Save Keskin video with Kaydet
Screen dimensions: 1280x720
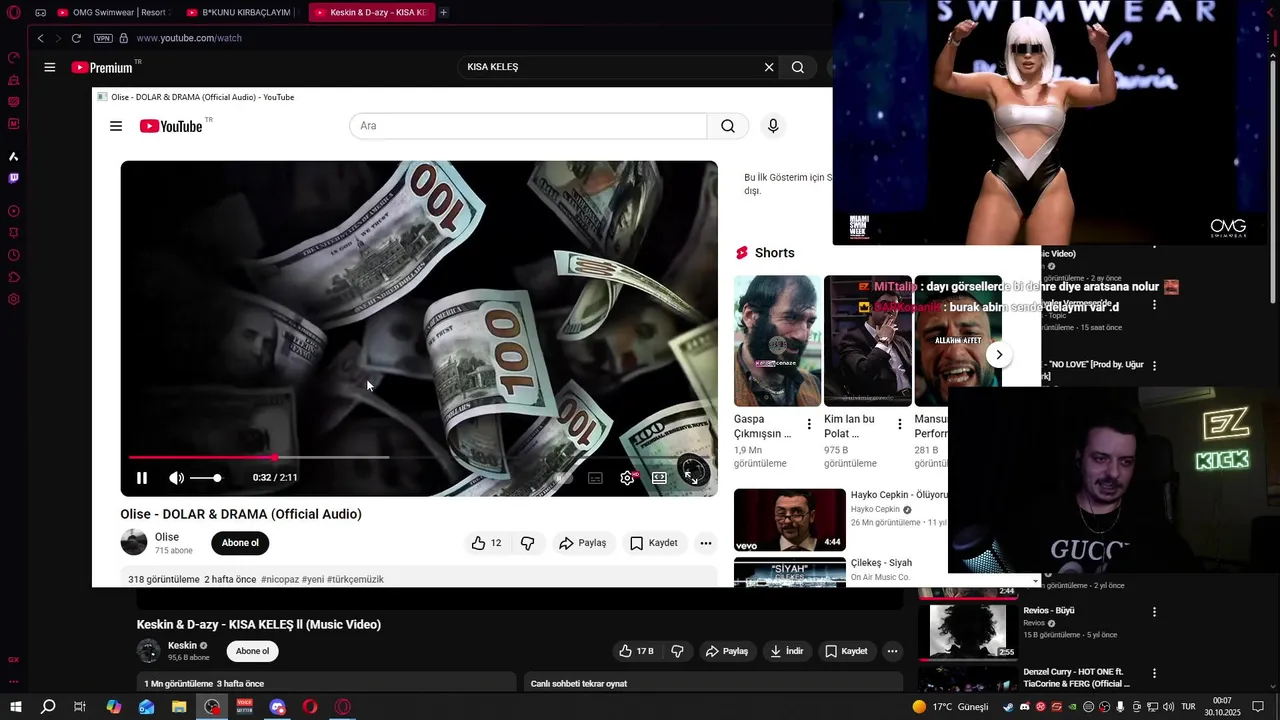pos(846,651)
